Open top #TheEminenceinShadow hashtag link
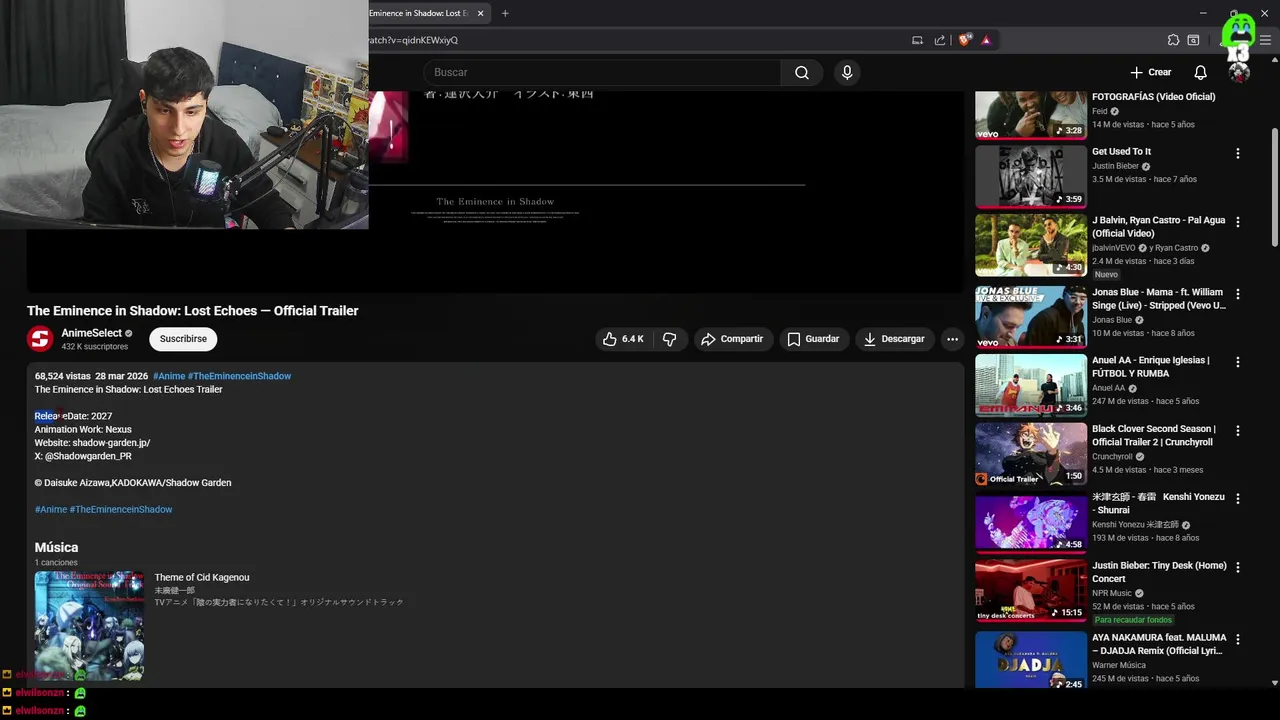 click(239, 376)
